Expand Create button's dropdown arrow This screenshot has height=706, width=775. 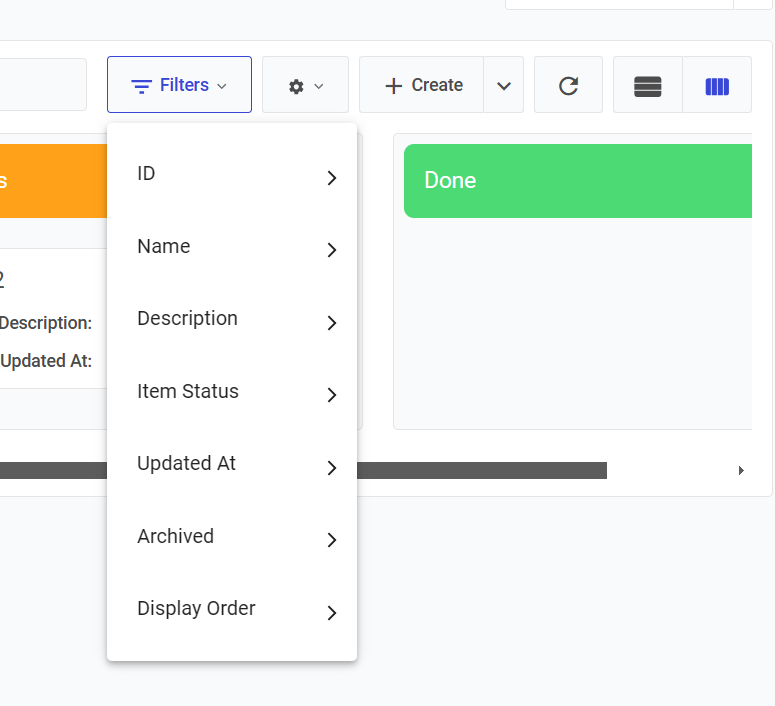(x=504, y=86)
